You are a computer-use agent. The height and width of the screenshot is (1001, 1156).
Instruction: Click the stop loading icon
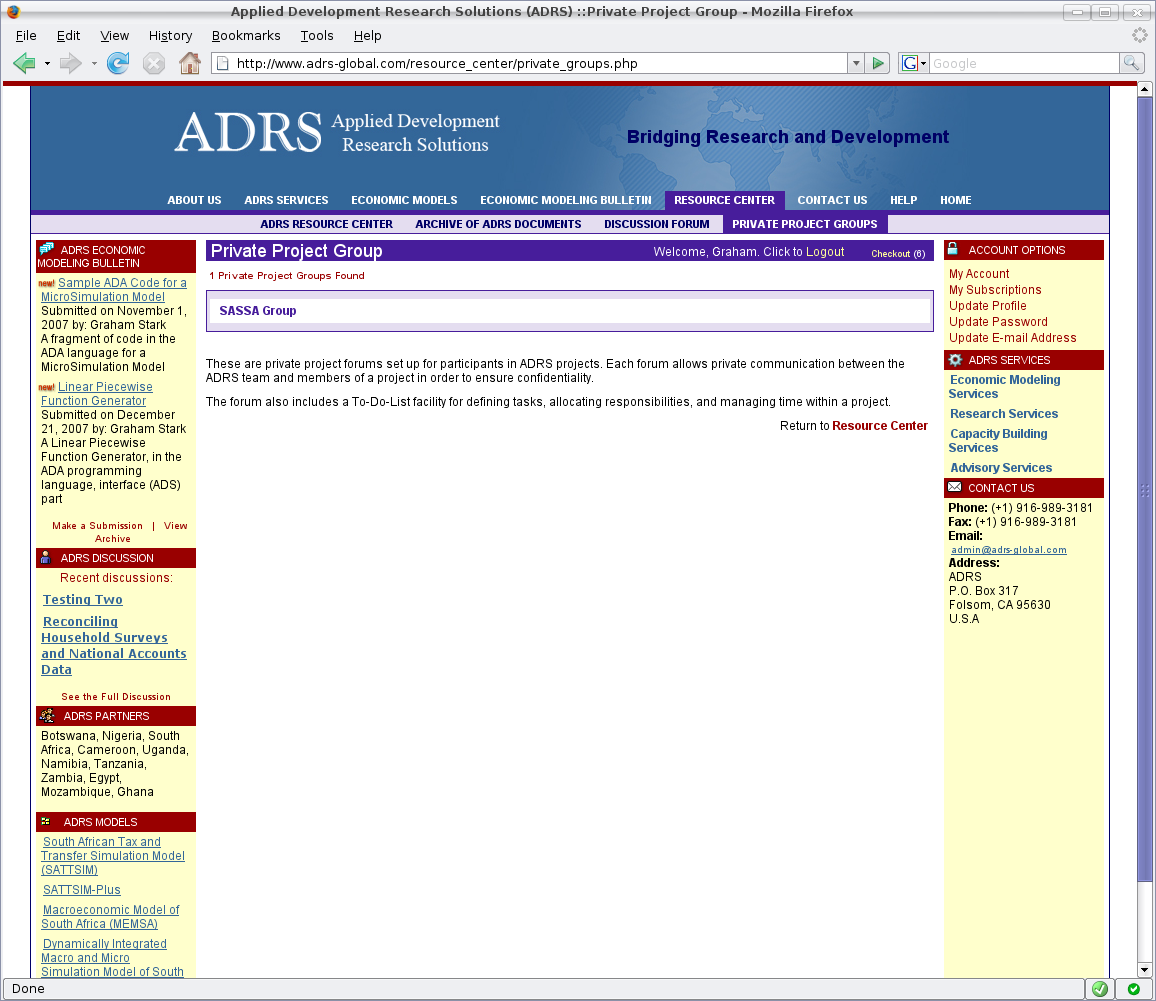pos(153,62)
